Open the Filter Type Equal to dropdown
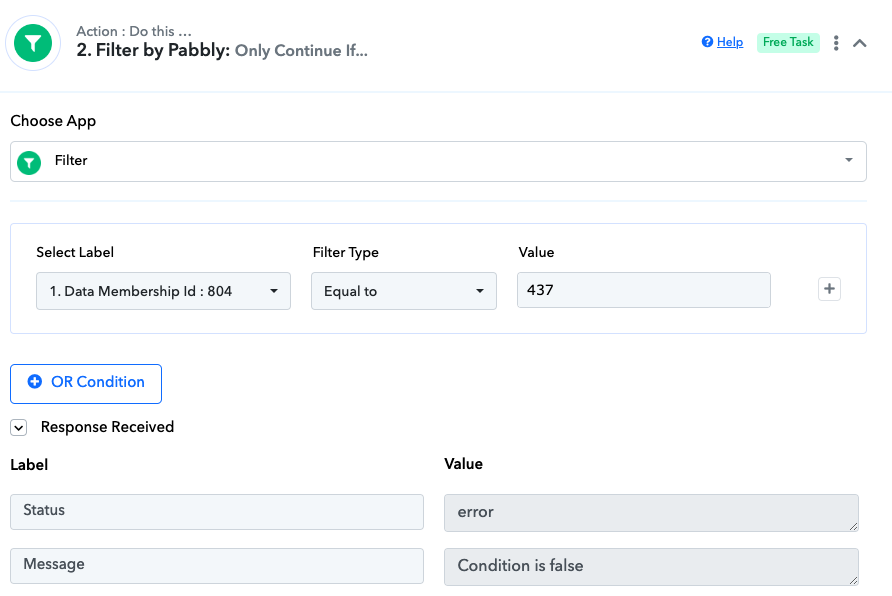 coord(404,291)
